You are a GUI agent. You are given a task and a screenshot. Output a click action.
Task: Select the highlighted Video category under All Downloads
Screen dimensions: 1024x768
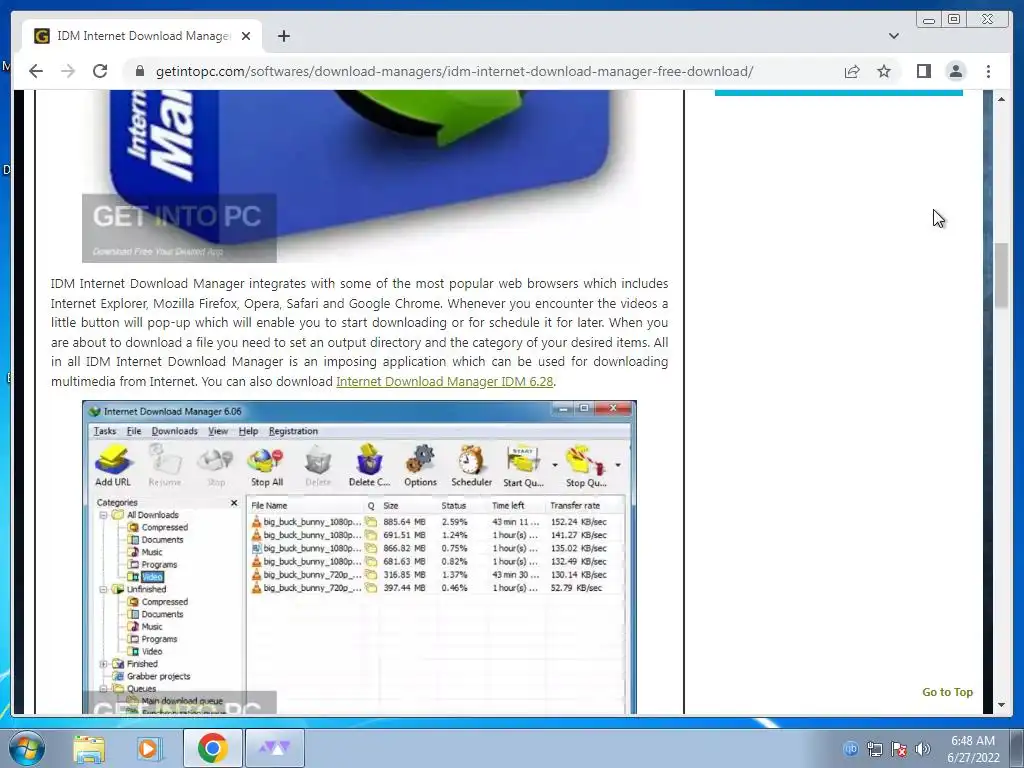click(x=152, y=577)
